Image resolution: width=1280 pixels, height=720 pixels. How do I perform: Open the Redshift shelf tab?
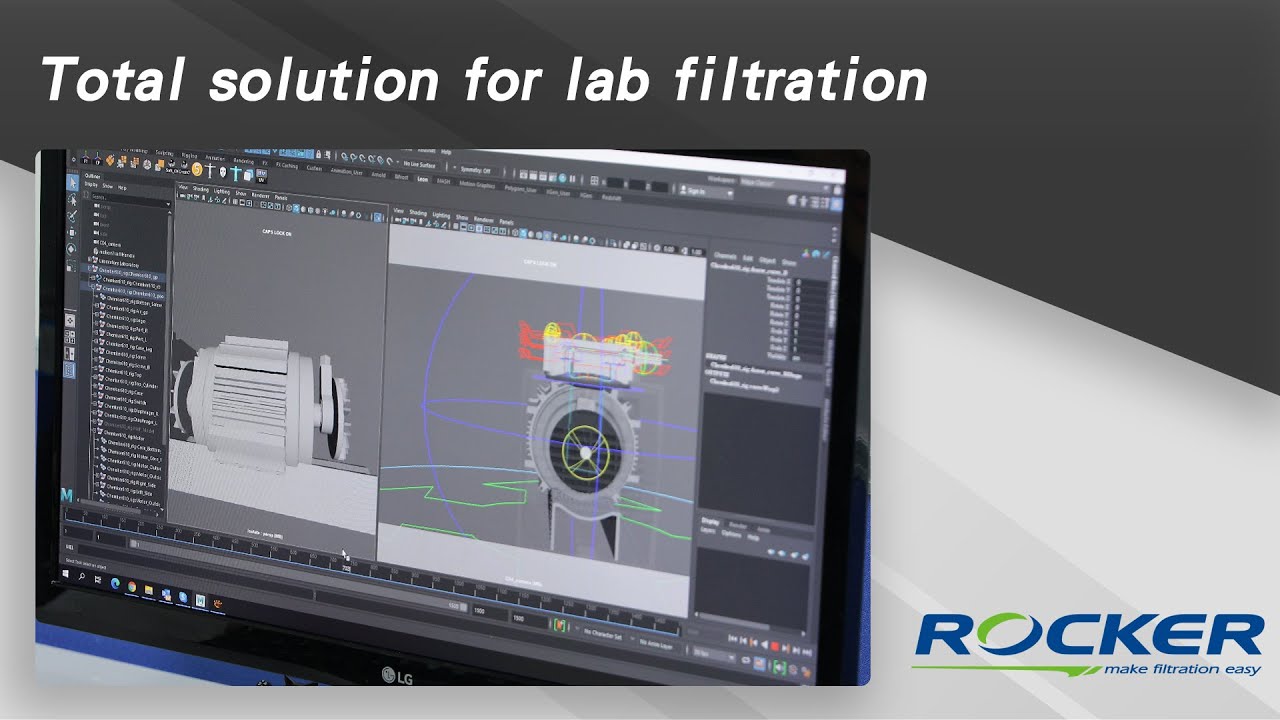tap(611, 198)
